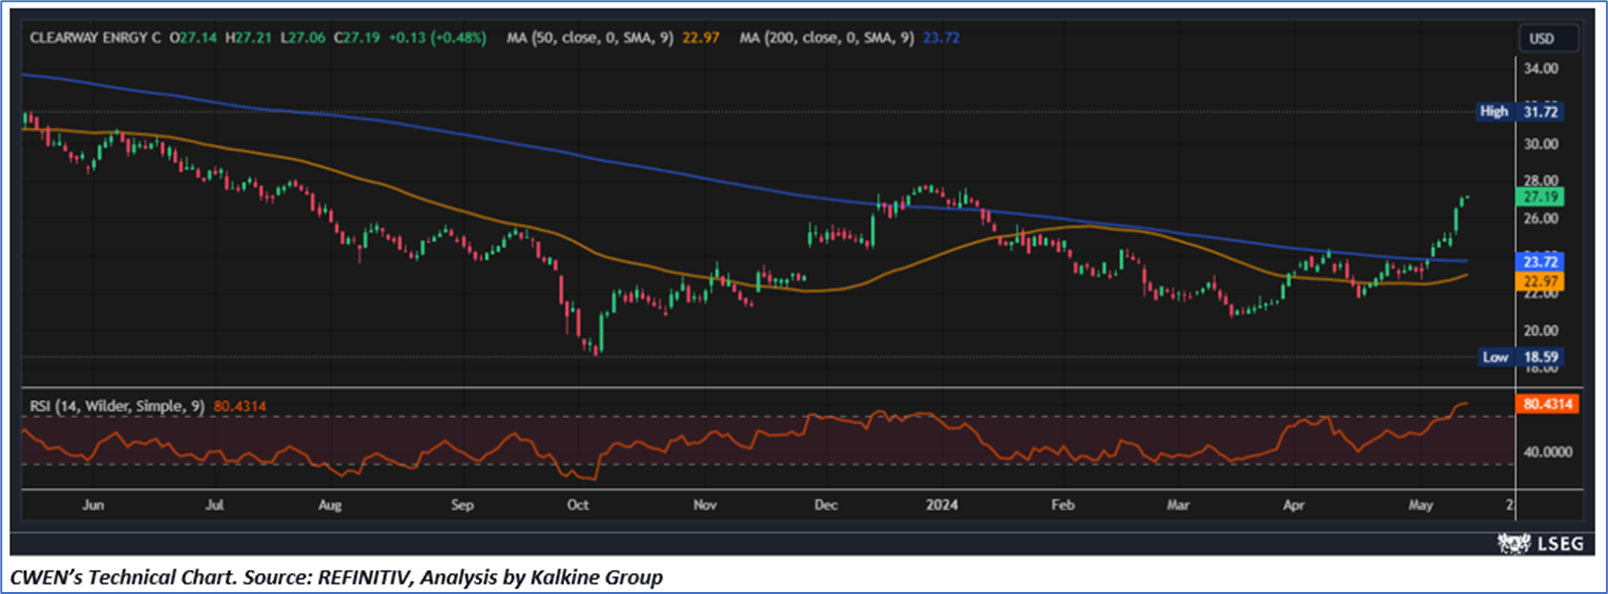Click the Nov label on time axis
The width and height of the screenshot is (1608, 594).
click(705, 505)
